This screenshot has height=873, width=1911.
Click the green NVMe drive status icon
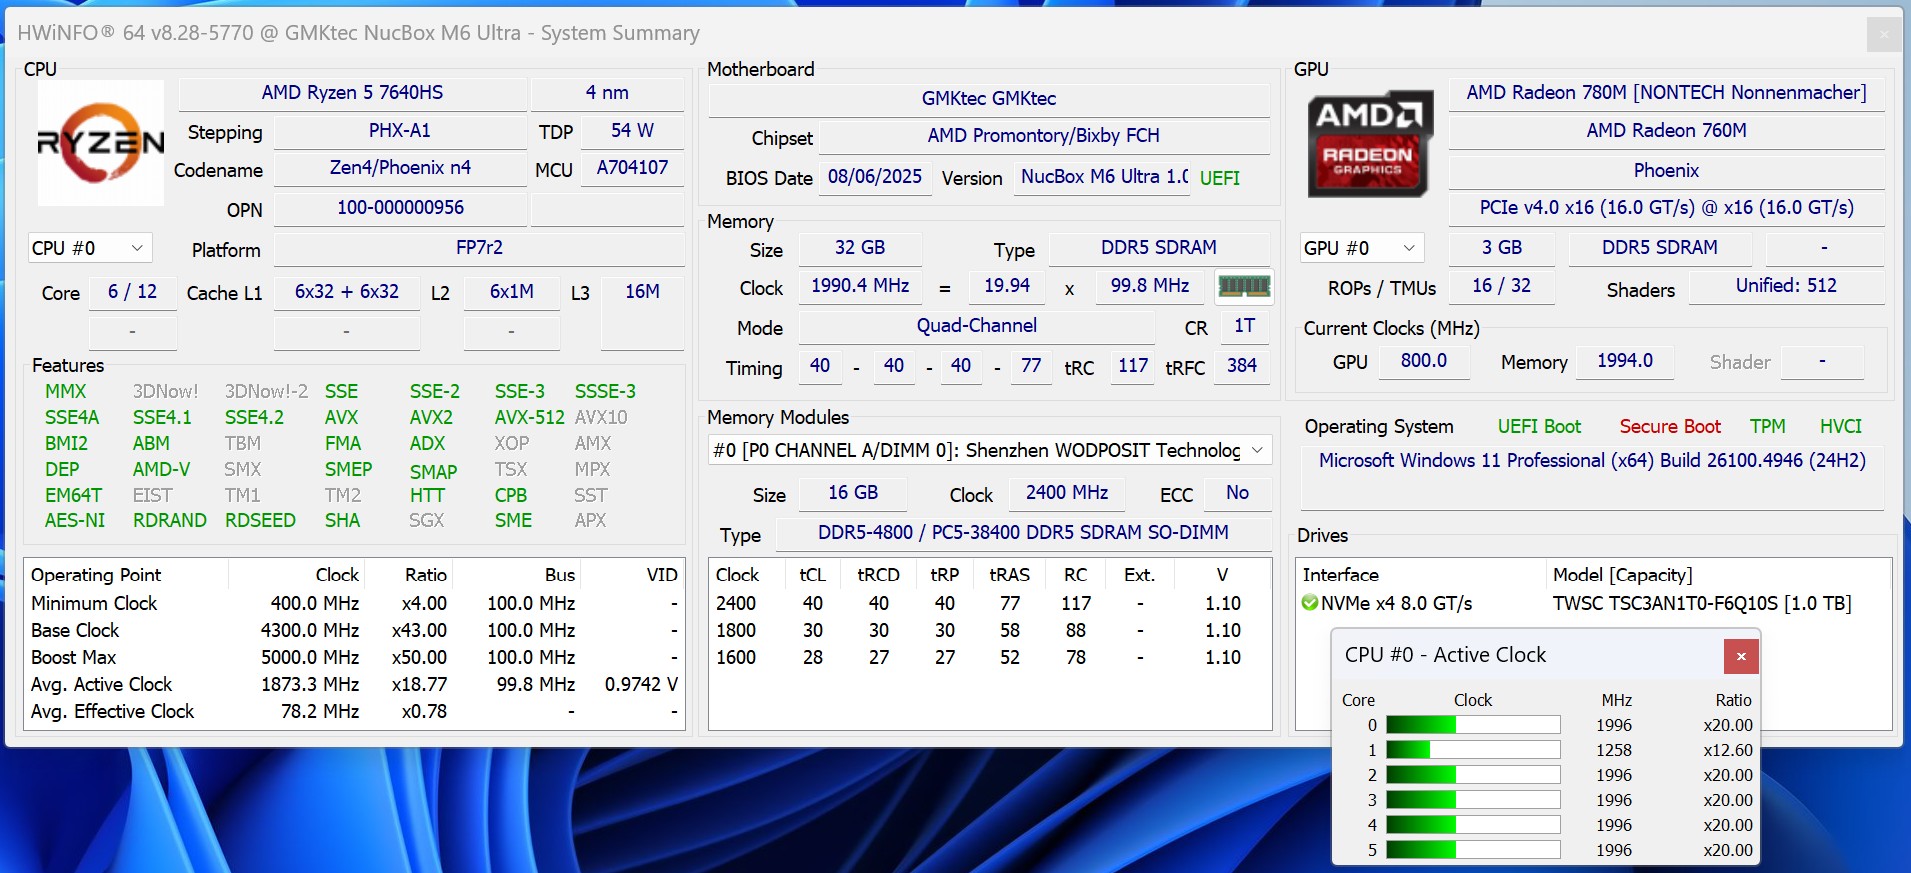(1310, 603)
